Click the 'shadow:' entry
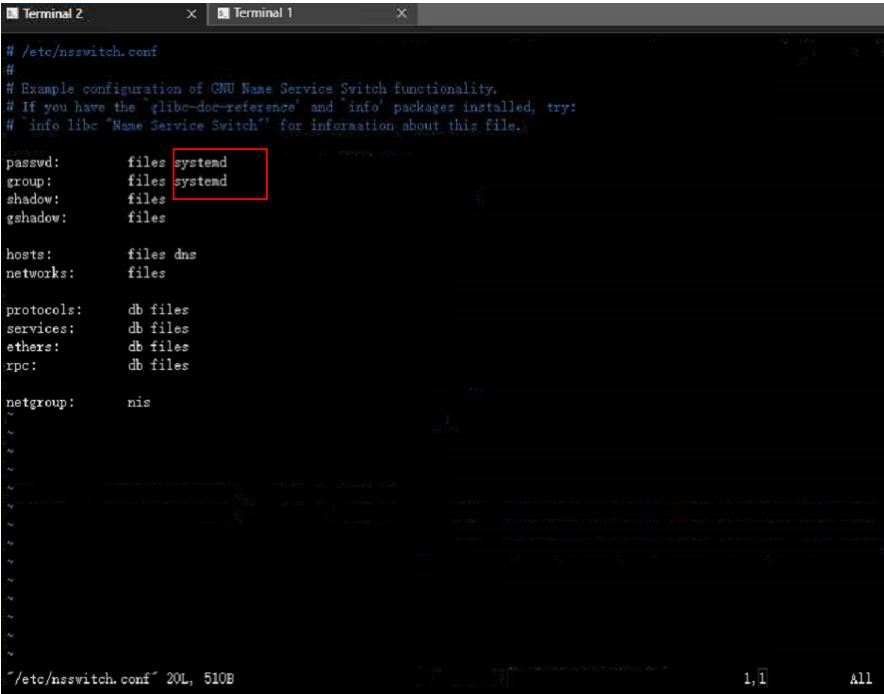 [33, 200]
